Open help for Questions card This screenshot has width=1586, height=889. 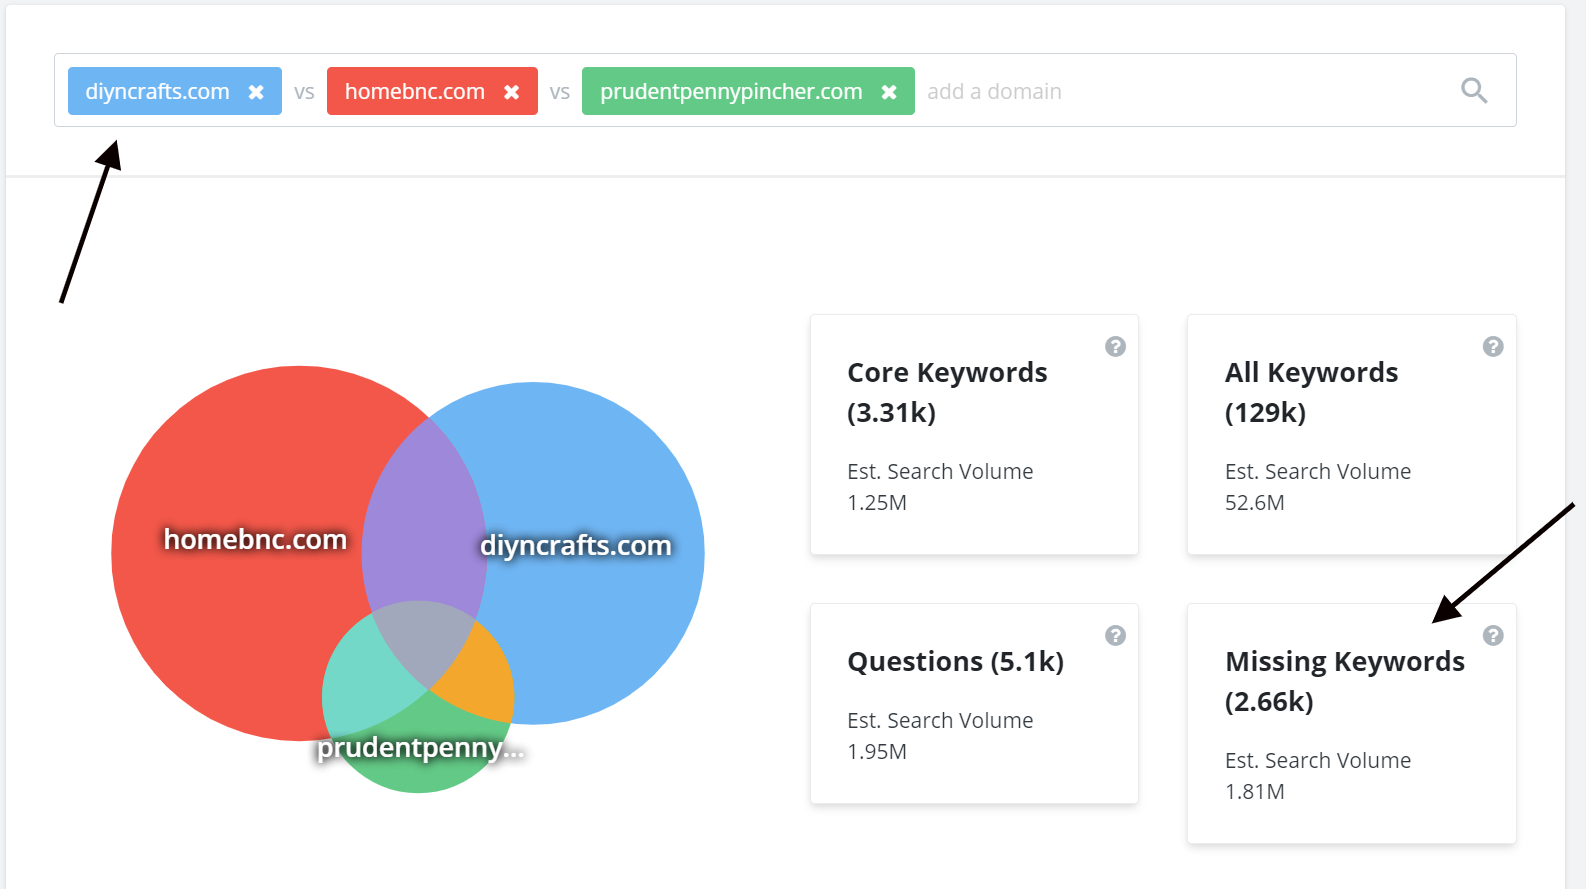(x=1115, y=635)
